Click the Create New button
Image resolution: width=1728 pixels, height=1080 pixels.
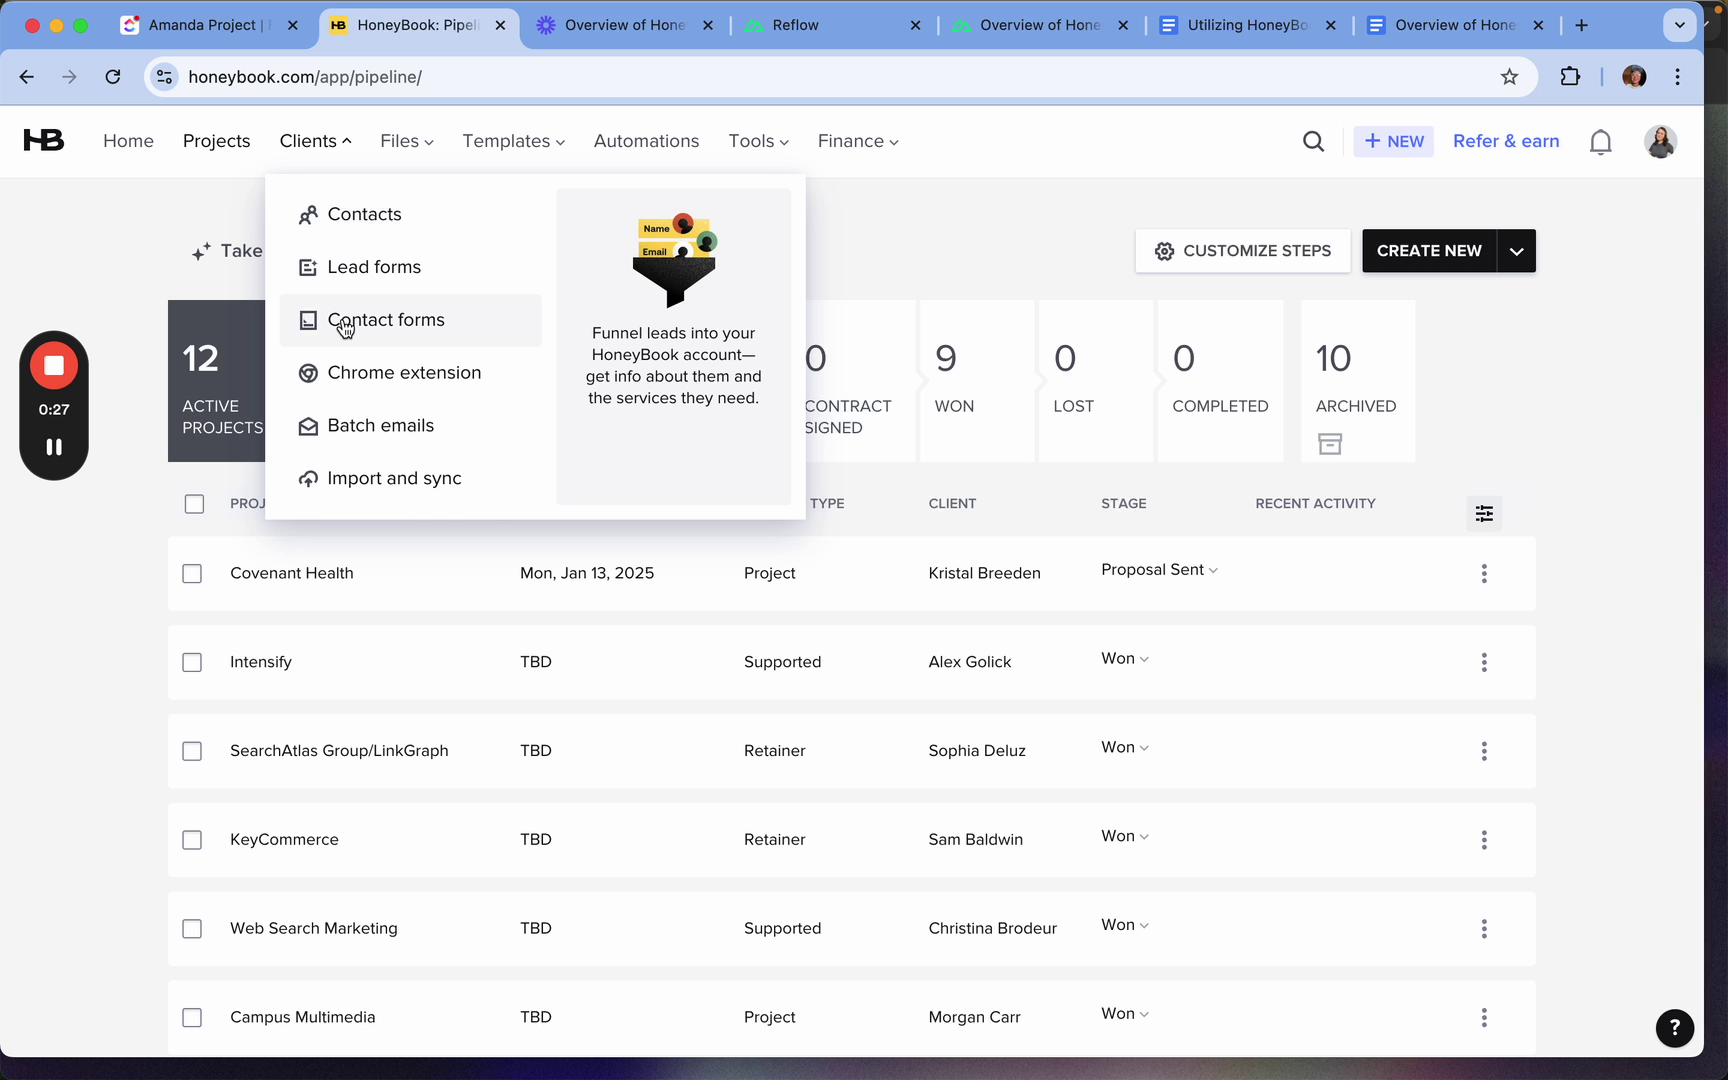[1429, 251]
